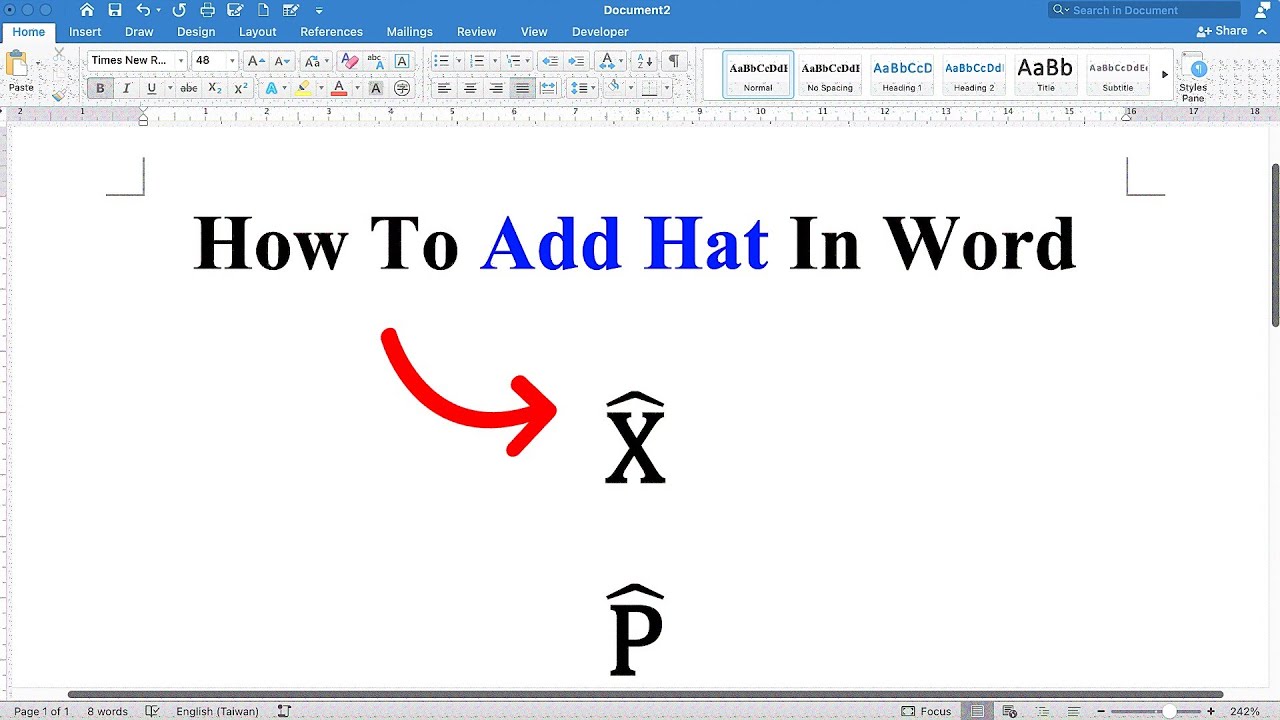Screen dimensions: 1280x720
Task: Toggle Italic formatting
Action: (x=126, y=89)
